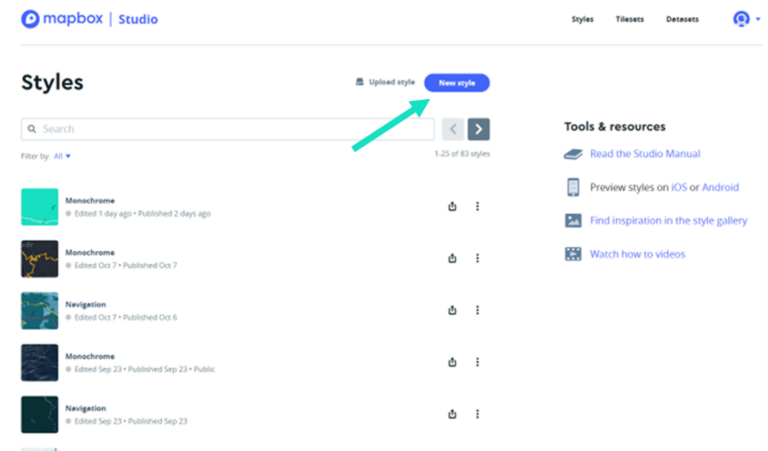The height and width of the screenshot is (451, 768).
Task: Expand the Filter by All dropdown
Action: point(62,156)
